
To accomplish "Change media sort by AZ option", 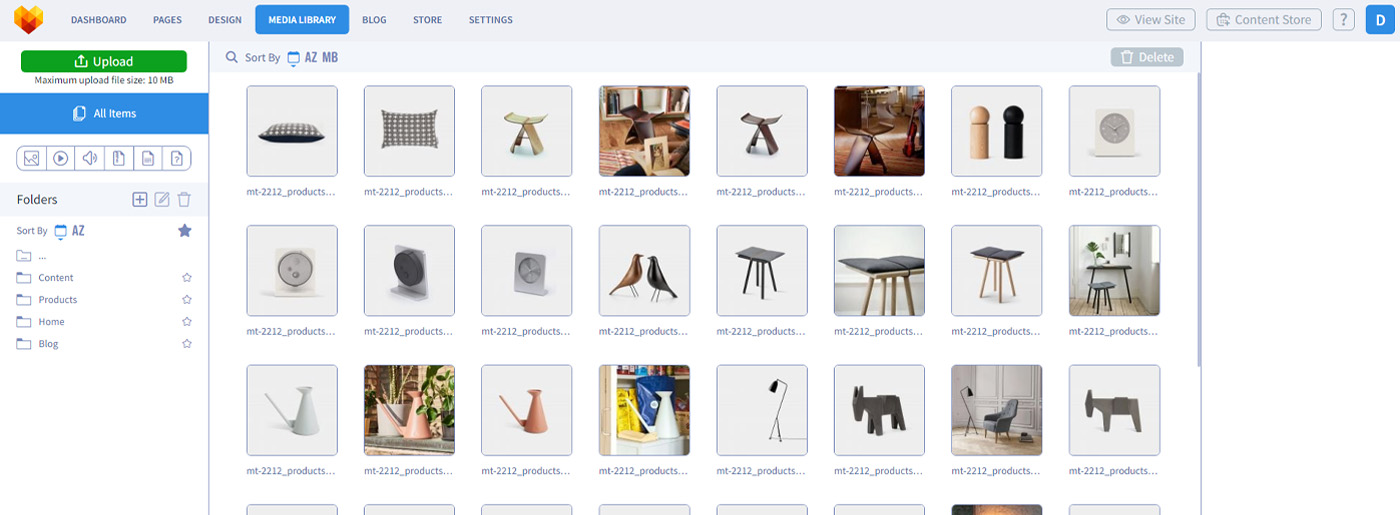I will pos(311,58).
